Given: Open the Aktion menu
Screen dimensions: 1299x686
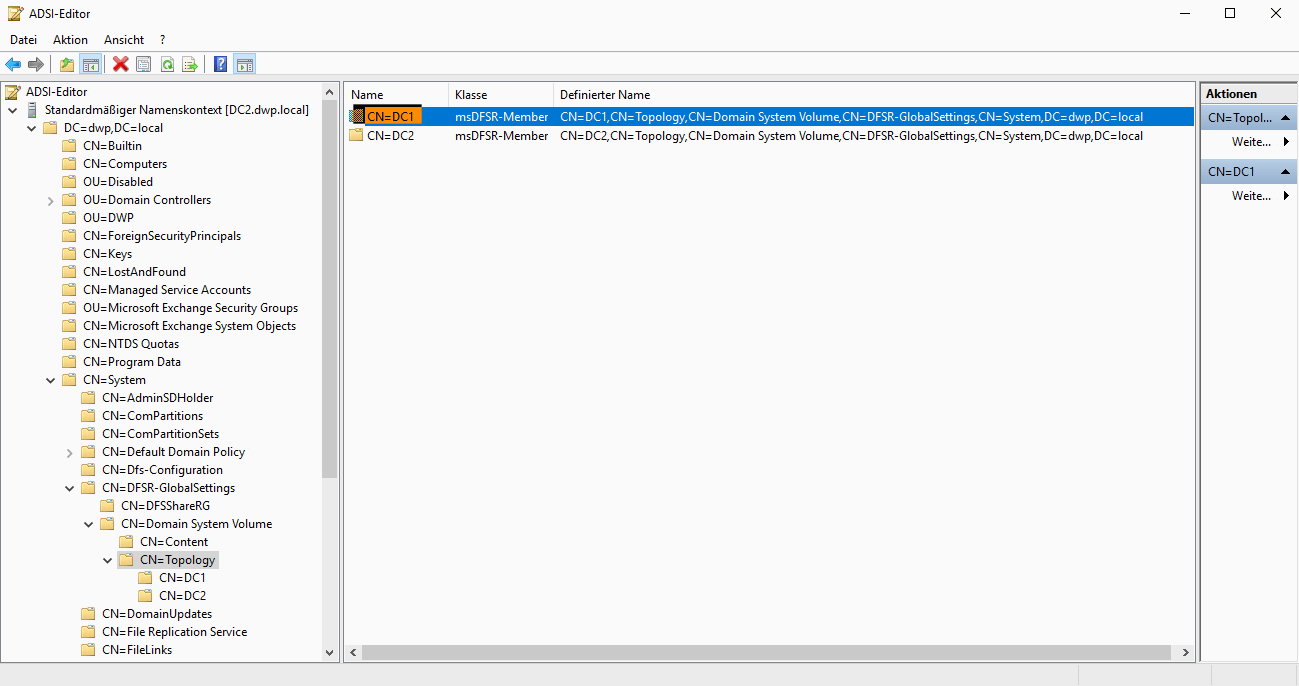Looking at the screenshot, I should 70,40.
